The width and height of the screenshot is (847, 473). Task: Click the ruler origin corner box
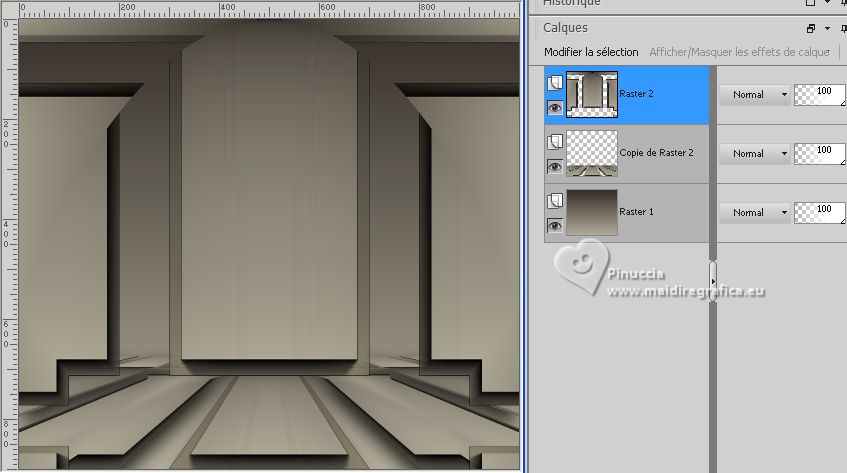(10, 10)
